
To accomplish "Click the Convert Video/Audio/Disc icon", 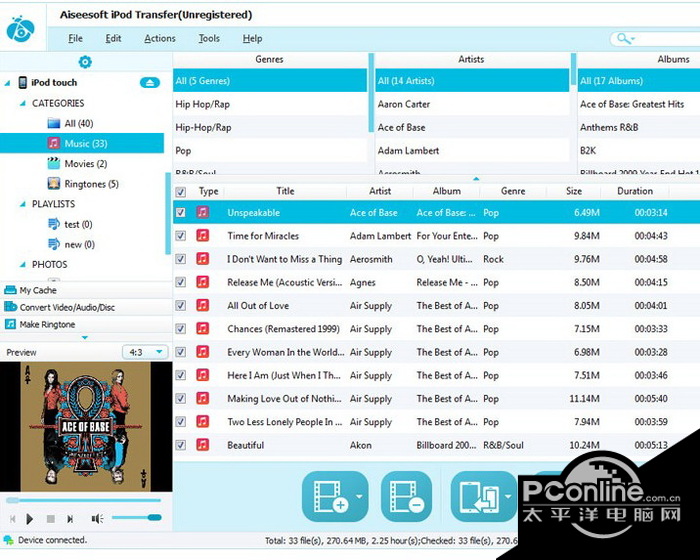I will (10, 307).
